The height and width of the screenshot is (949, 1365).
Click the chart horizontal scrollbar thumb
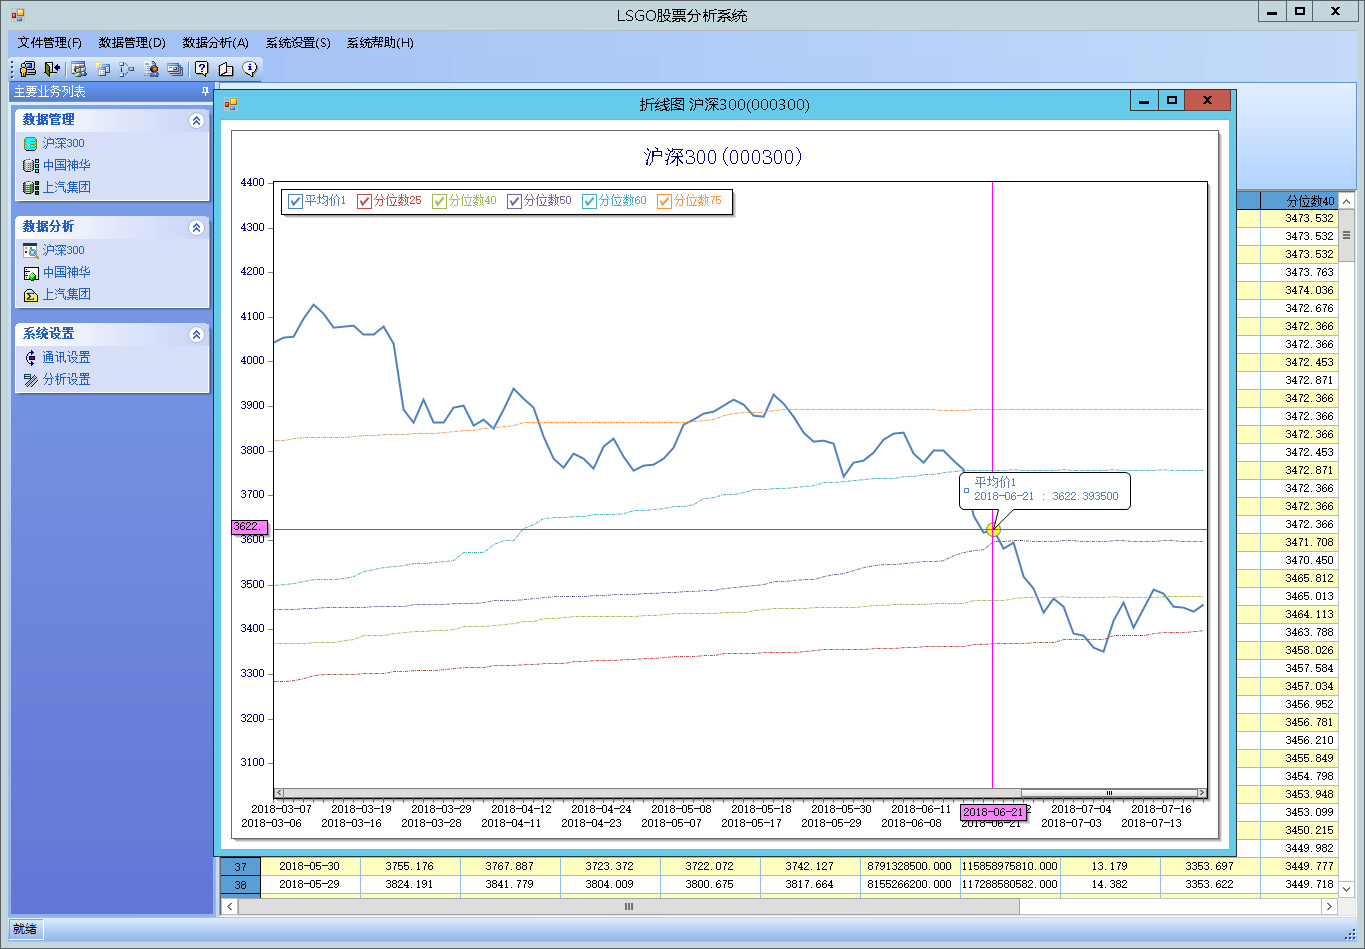tap(1108, 793)
